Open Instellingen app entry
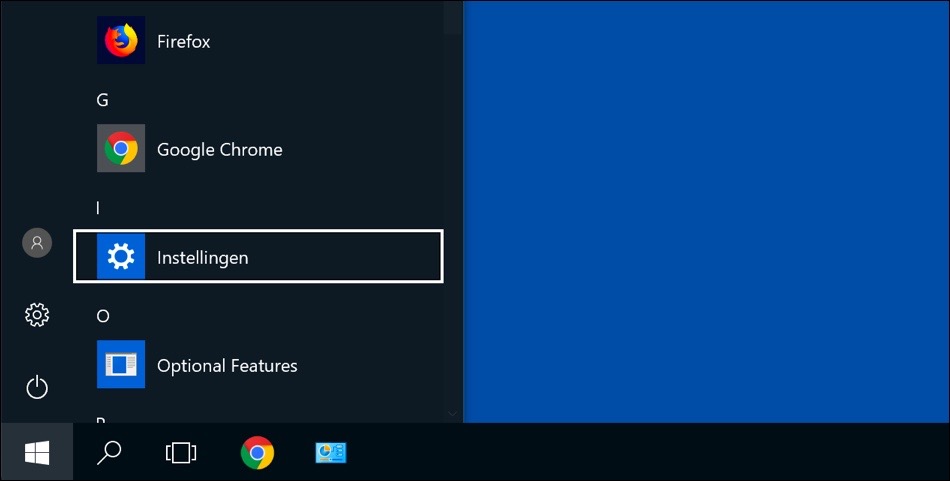Screen dimensions: 950x481 point(258,256)
